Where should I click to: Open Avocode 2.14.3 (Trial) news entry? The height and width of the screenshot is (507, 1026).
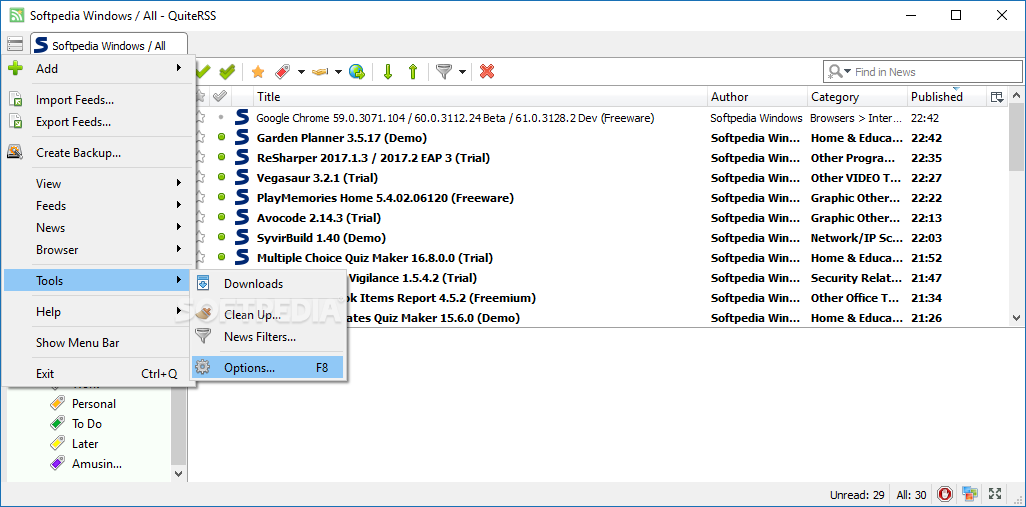[319, 218]
